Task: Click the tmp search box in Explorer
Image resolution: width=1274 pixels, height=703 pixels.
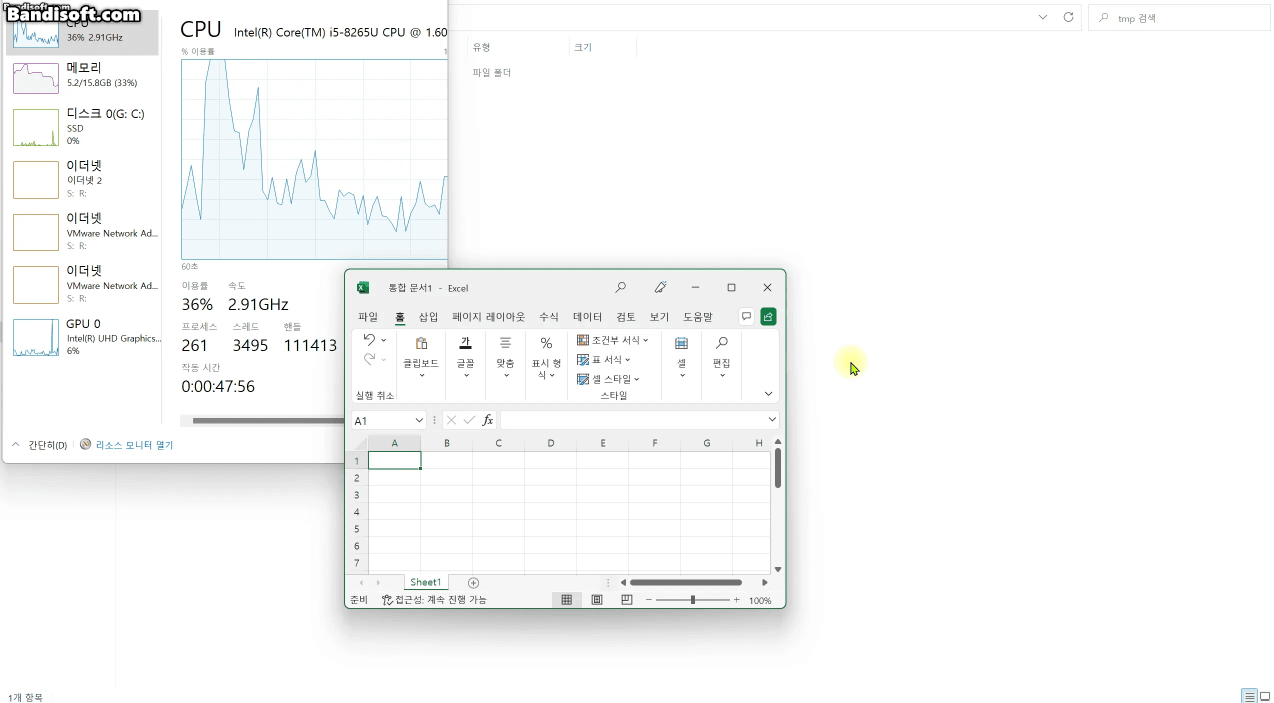Action: [x=1178, y=17]
